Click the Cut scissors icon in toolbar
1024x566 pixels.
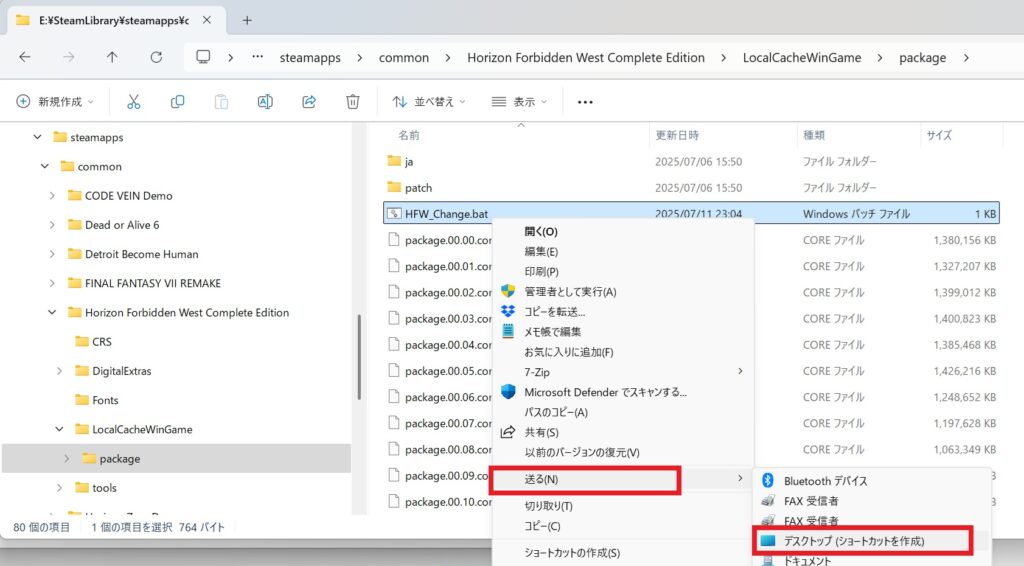click(133, 102)
